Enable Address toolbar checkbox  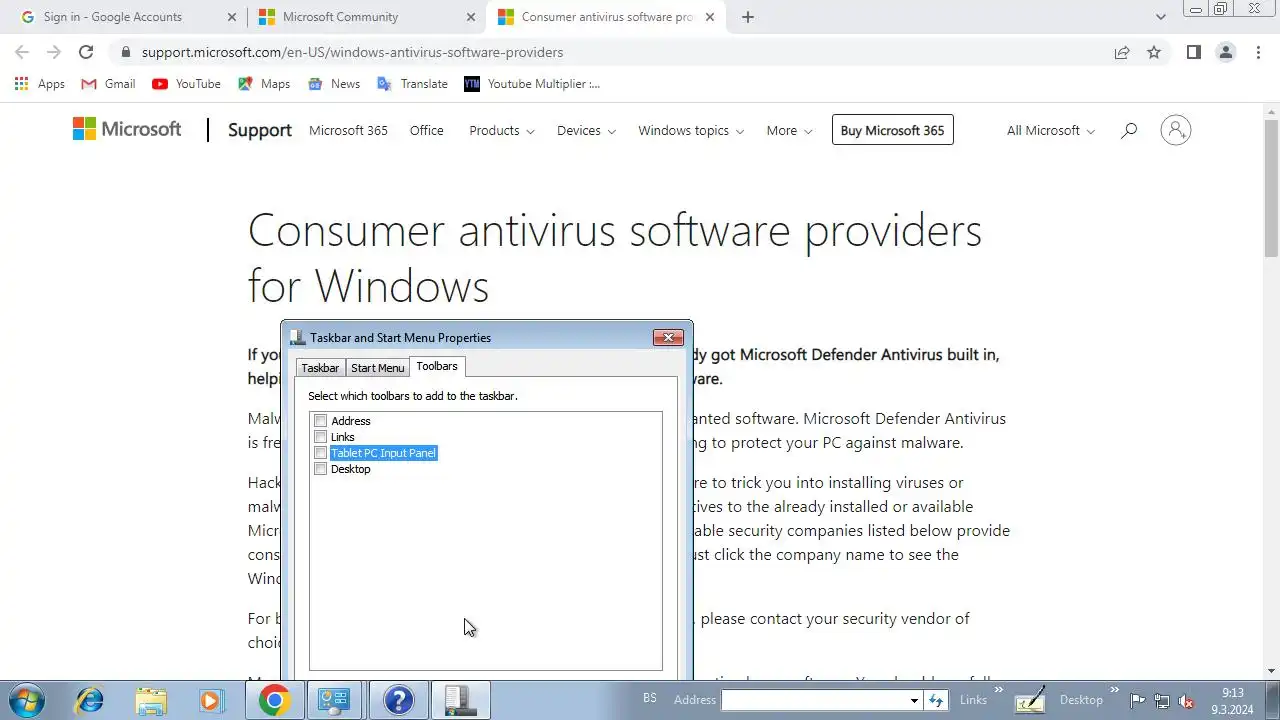click(x=321, y=421)
